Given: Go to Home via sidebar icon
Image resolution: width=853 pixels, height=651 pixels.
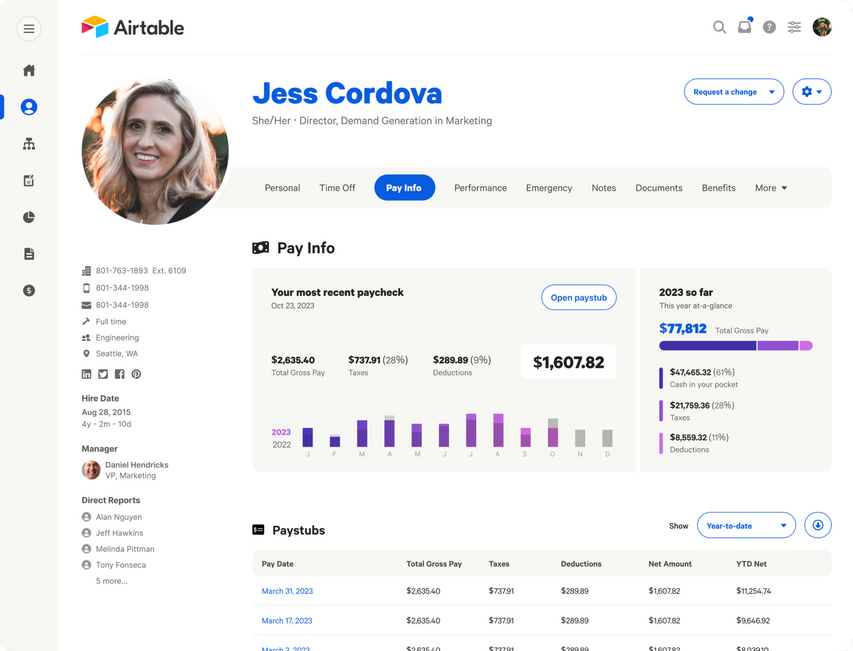Looking at the screenshot, I should coord(29,70).
